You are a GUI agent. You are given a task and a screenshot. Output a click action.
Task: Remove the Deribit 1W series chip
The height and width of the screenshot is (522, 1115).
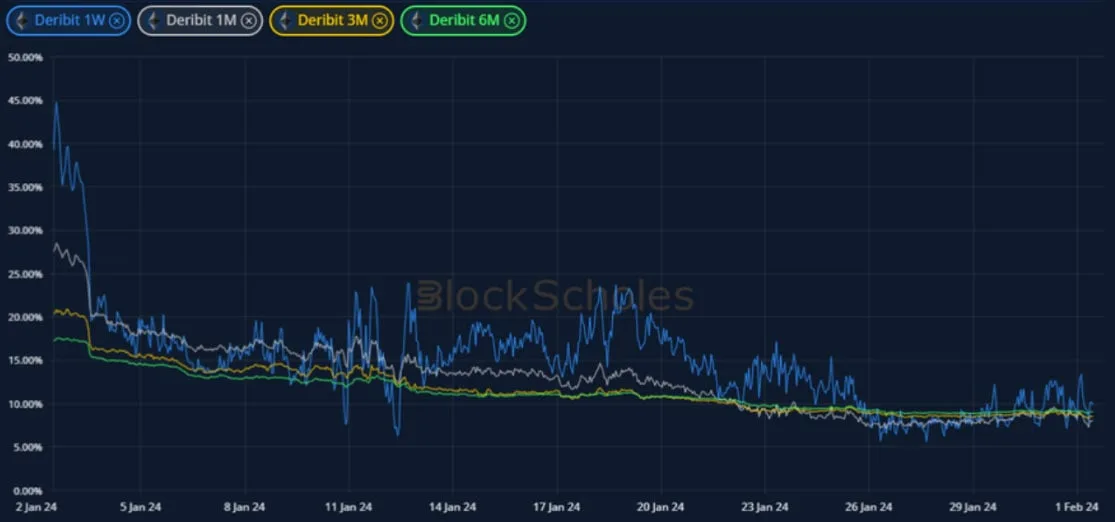(x=117, y=21)
